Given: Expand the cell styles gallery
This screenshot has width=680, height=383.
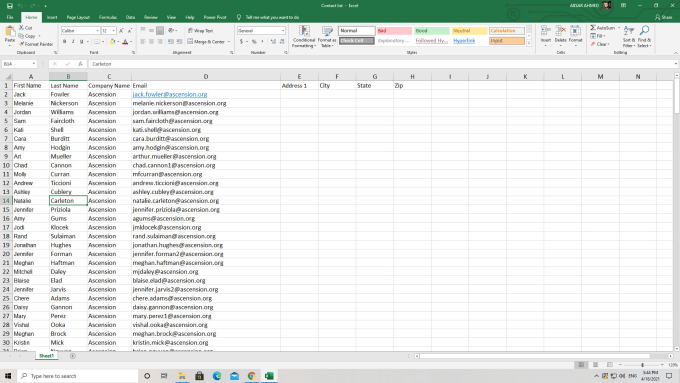Looking at the screenshot, I should click(529, 43).
